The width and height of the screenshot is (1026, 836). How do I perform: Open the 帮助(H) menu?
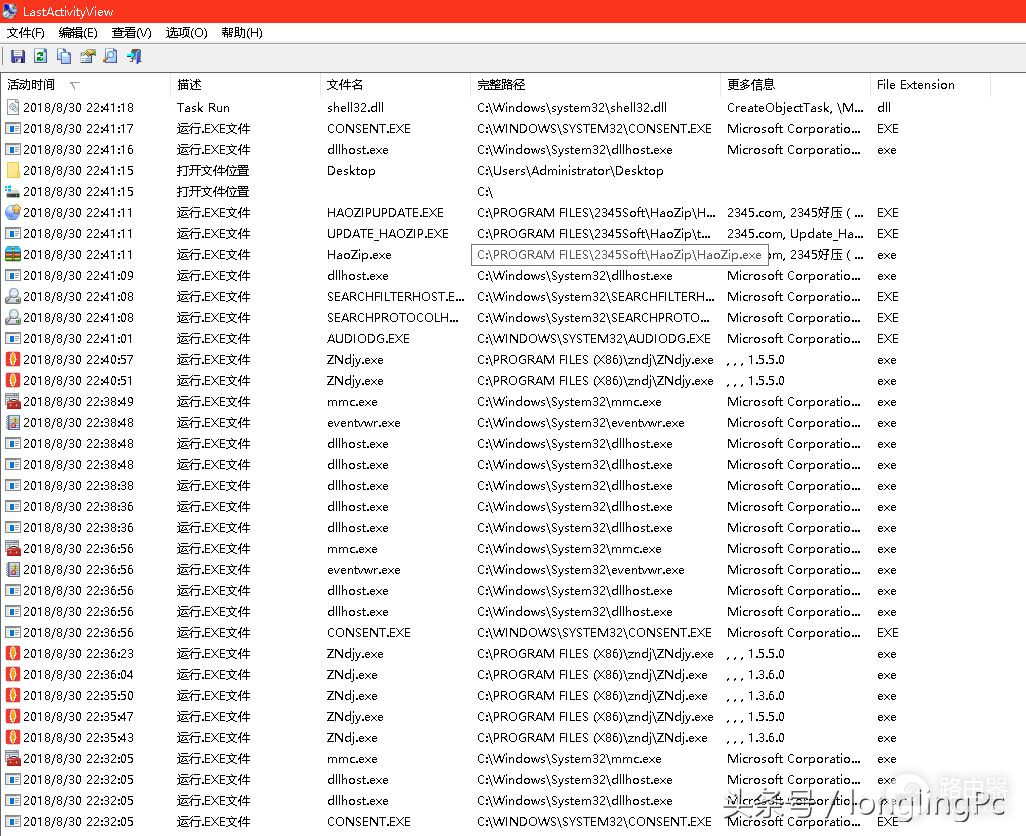click(241, 33)
